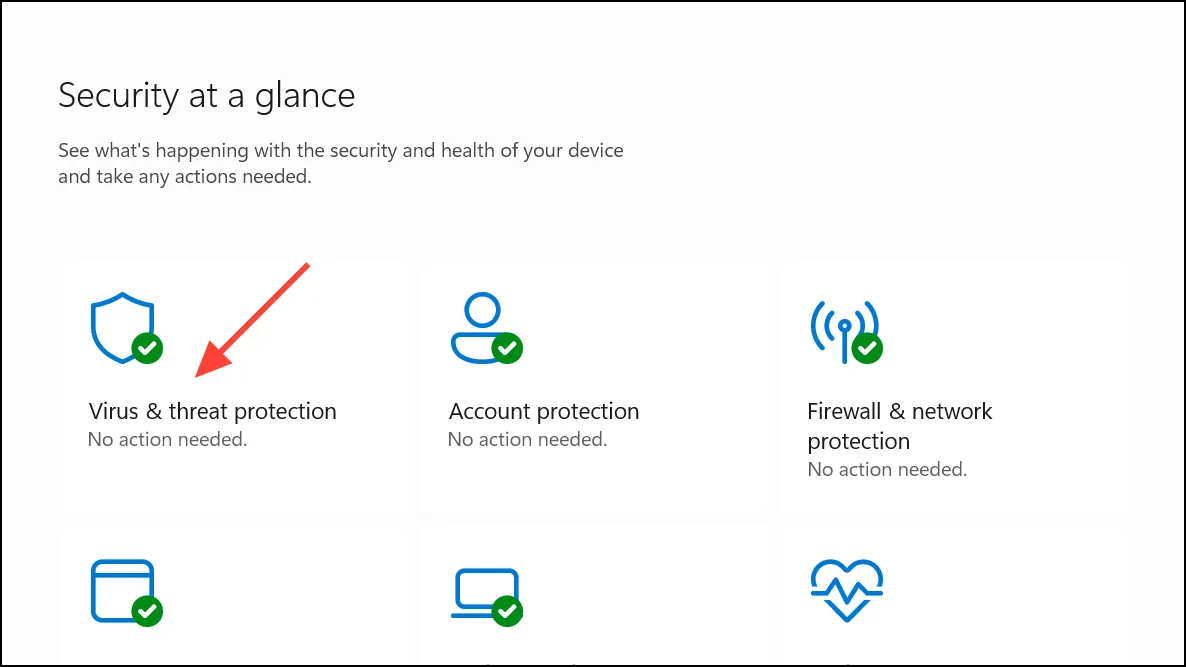This screenshot has width=1186, height=667.
Task: Open Virus & threat protection shield icon
Action: click(x=123, y=327)
